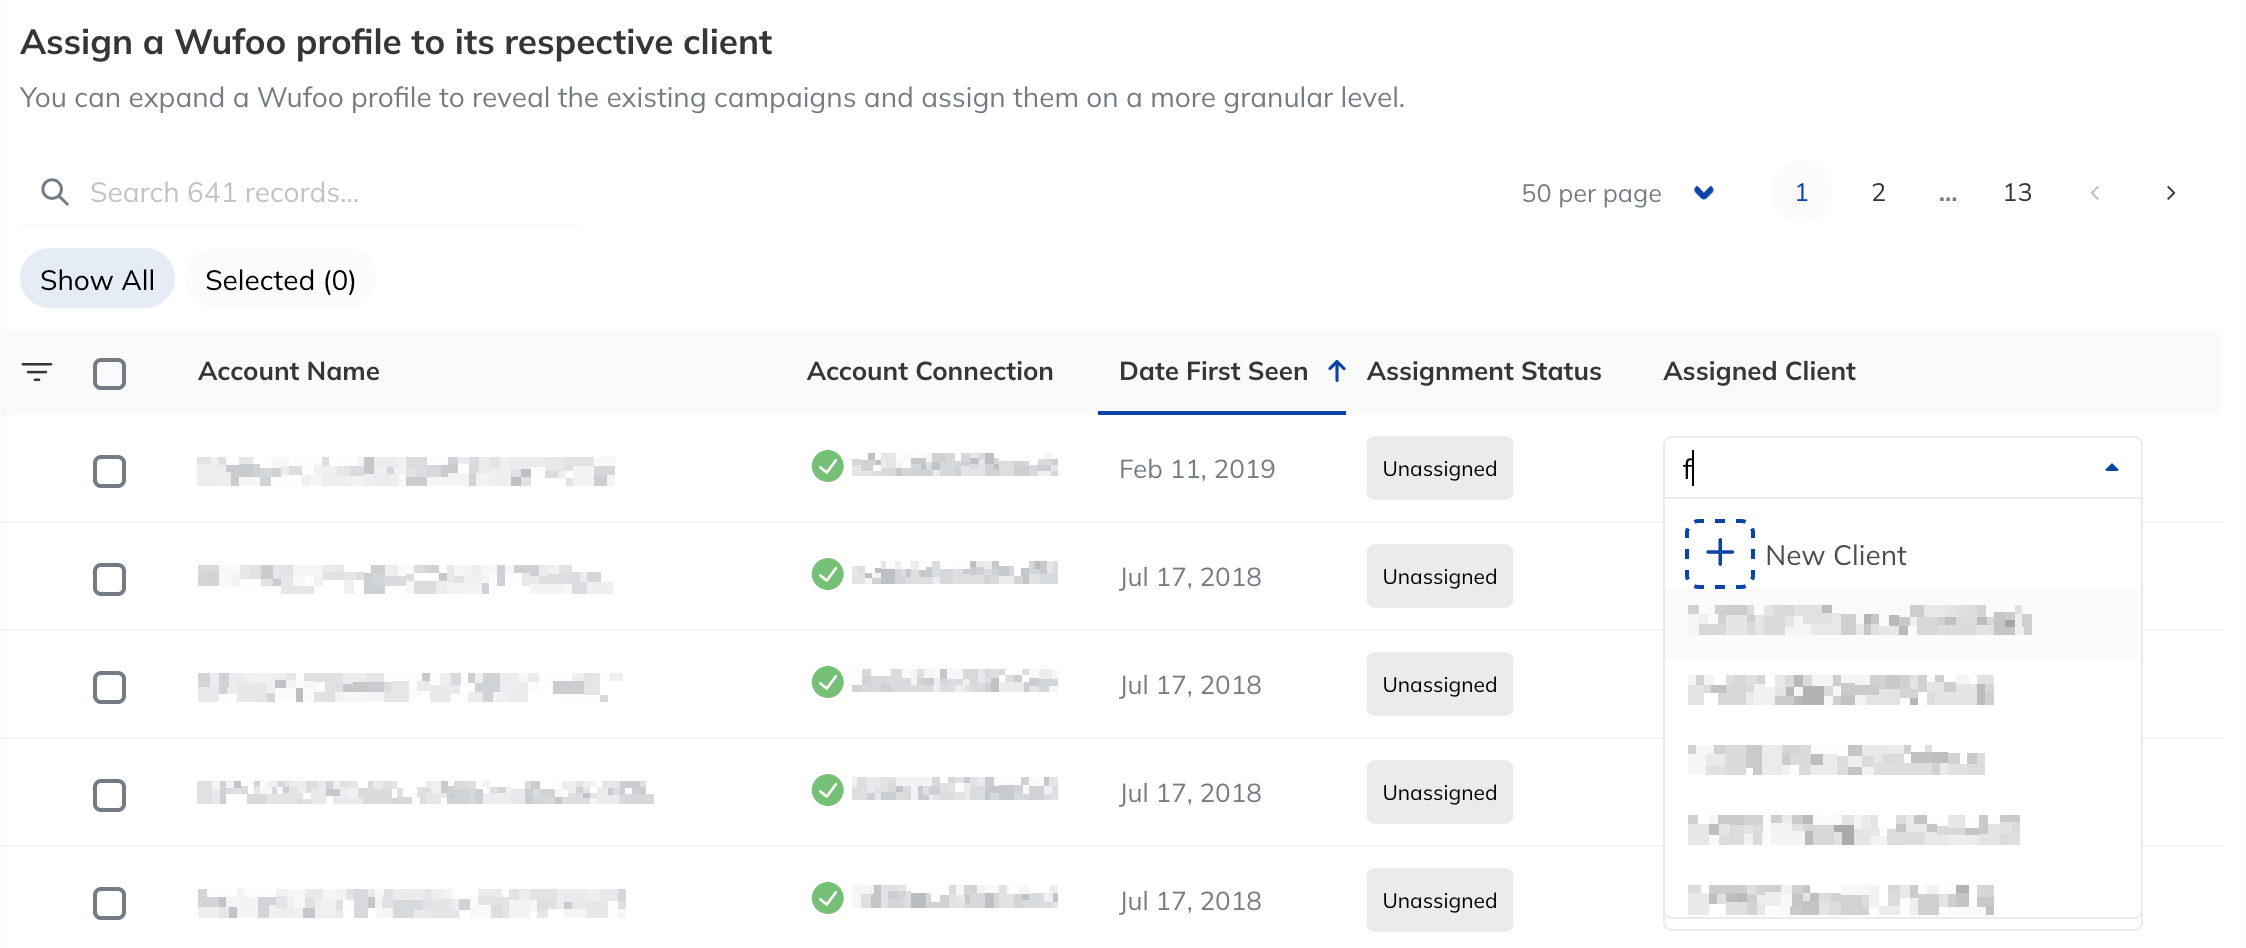Sort by the Account Name column
Viewport: 2246px width, 948px height.
click(x=289, y=371)
